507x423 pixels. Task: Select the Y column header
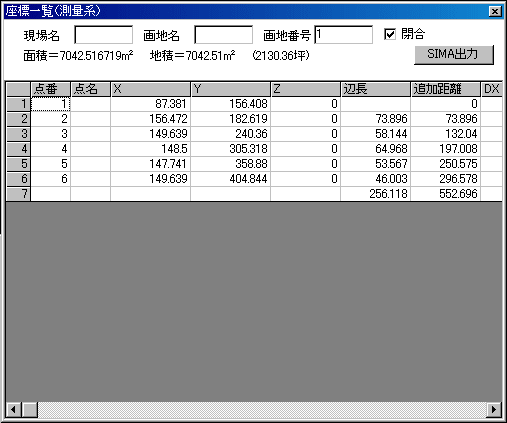pyautogui.click(x=230, y=89)
